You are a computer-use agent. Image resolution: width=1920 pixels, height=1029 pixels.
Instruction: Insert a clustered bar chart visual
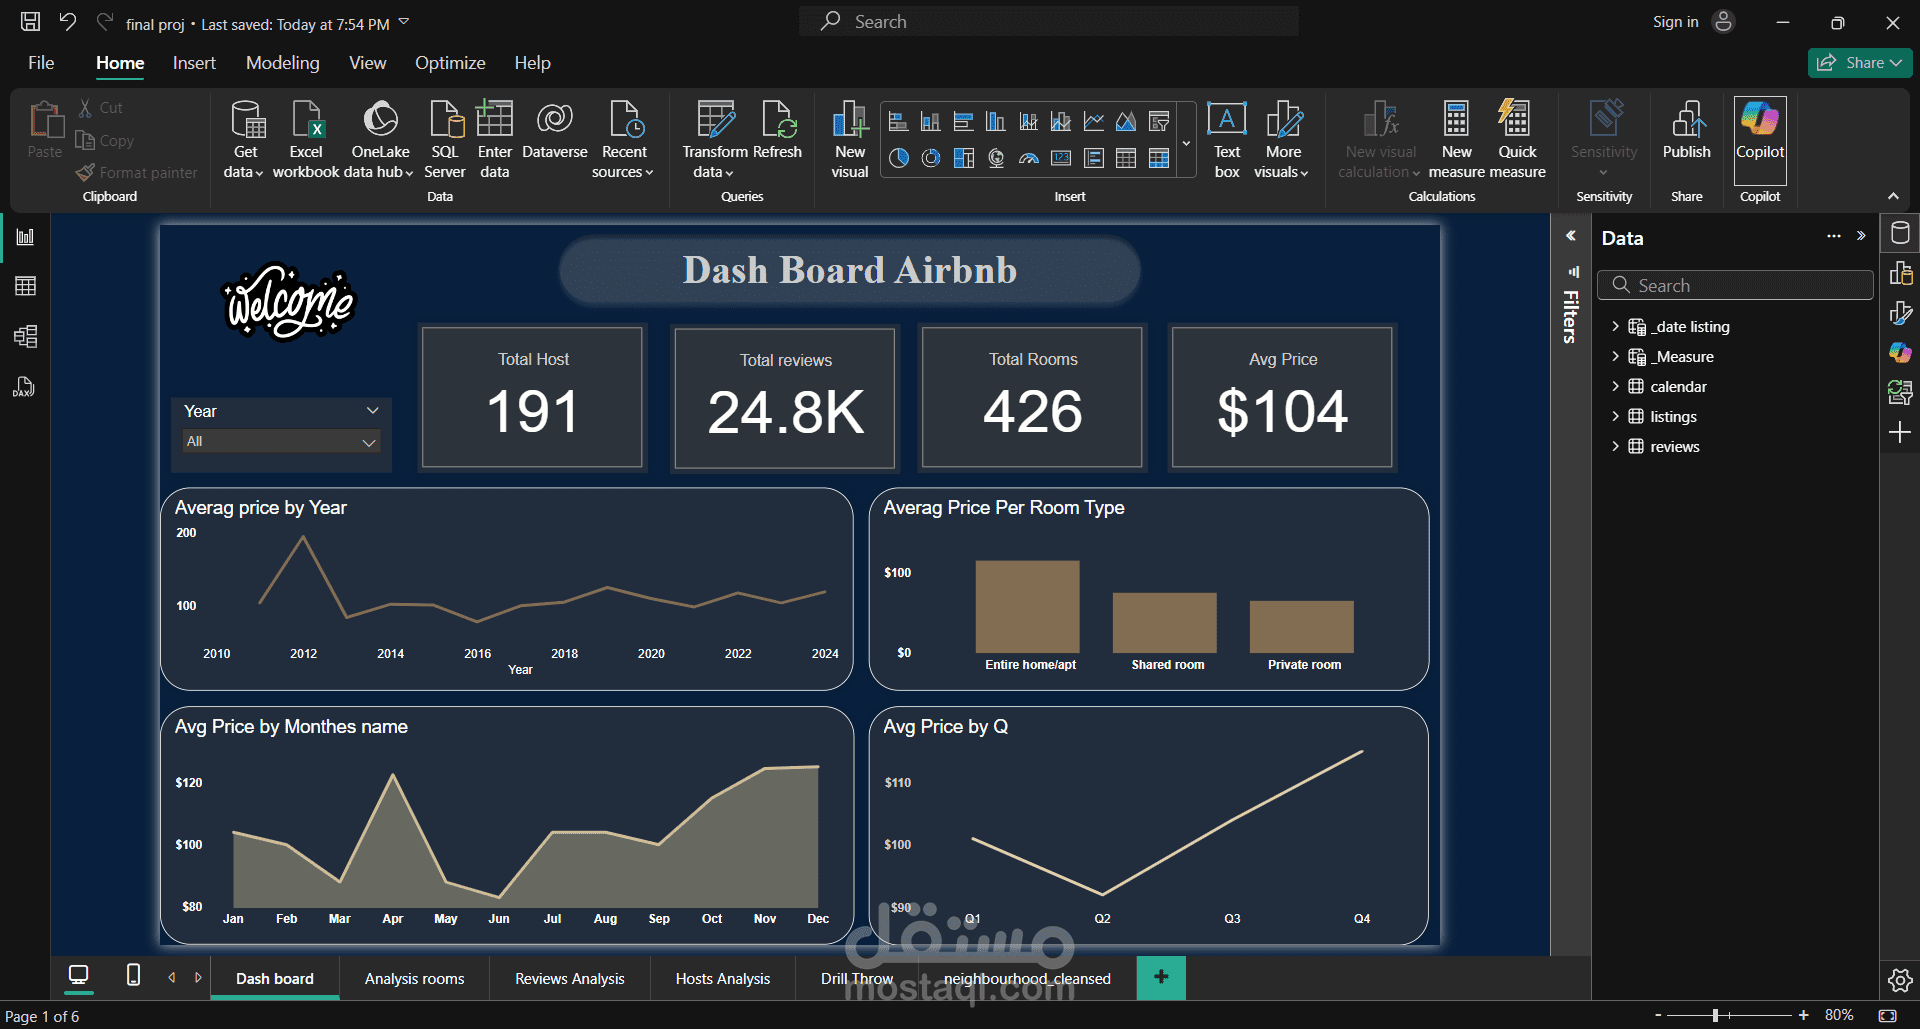coord(963,122)
